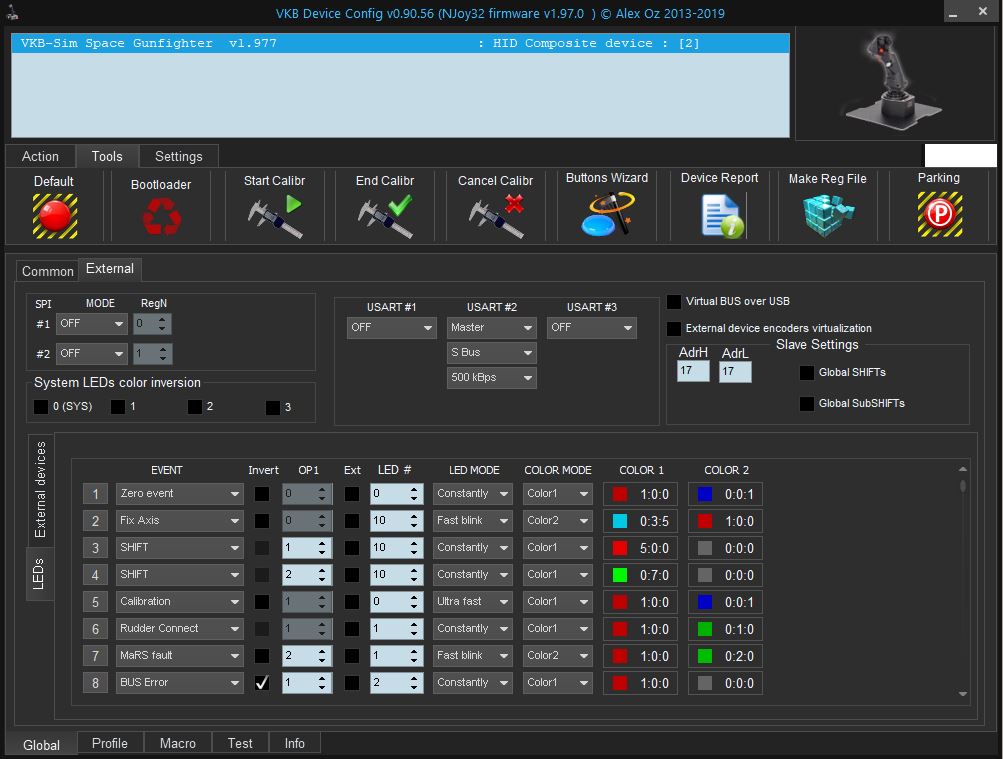Open the USART #1 mode dropdown
Image resolution: width=1003 pixels, height=759 pixels.
point(391,328)
